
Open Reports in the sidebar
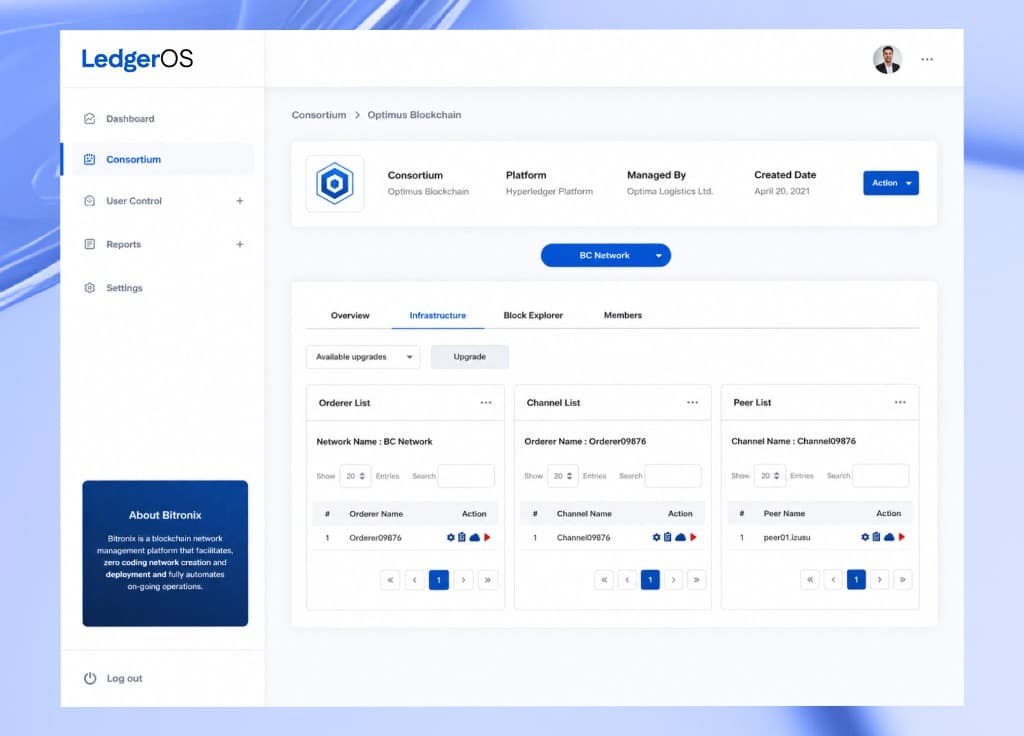coord(123,244)
